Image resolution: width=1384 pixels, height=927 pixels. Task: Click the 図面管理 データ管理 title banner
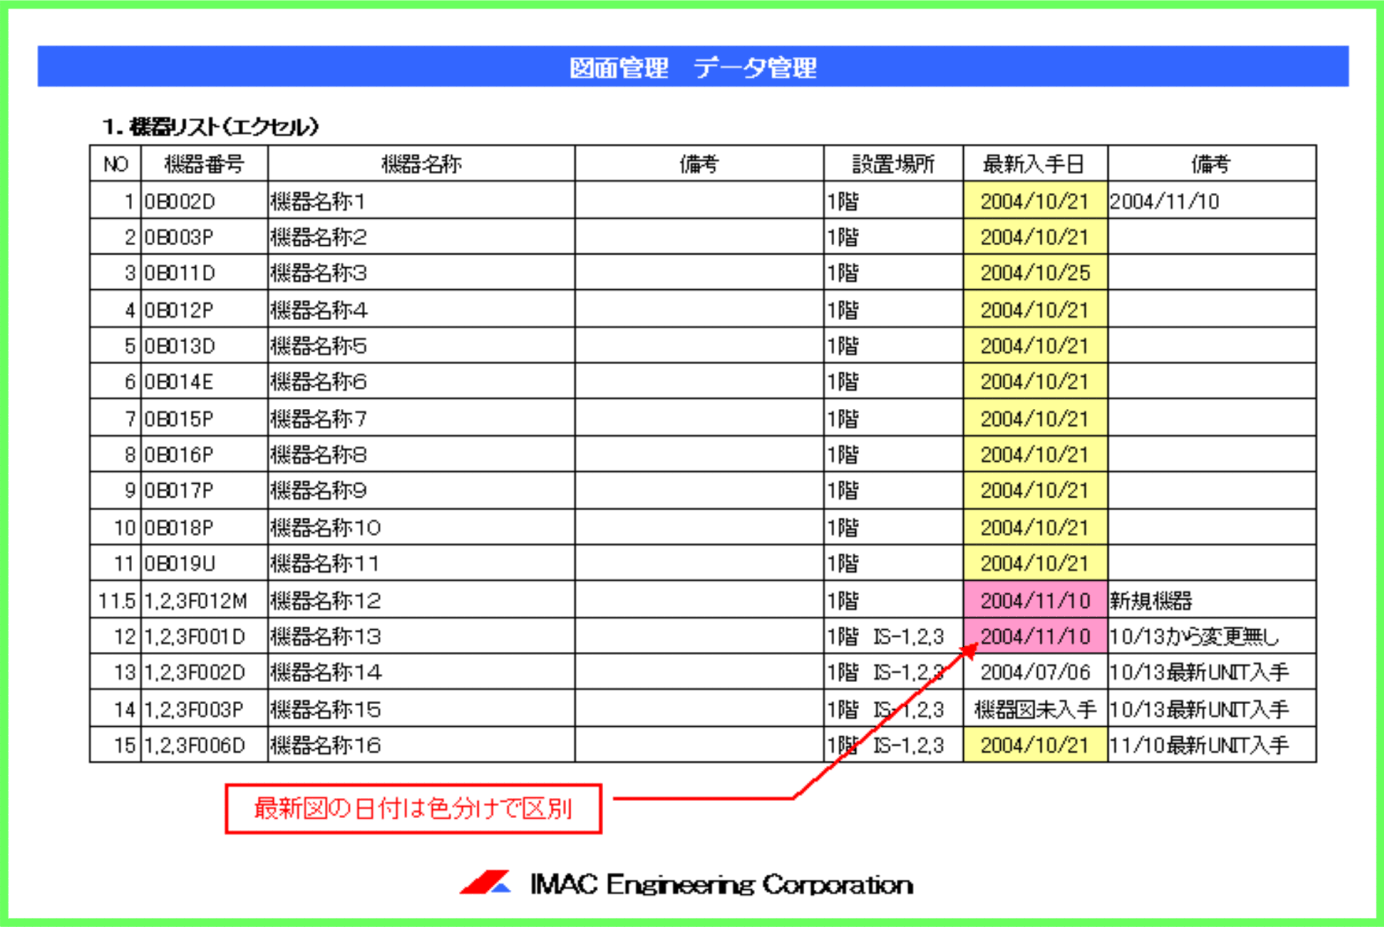pos(693,67)
